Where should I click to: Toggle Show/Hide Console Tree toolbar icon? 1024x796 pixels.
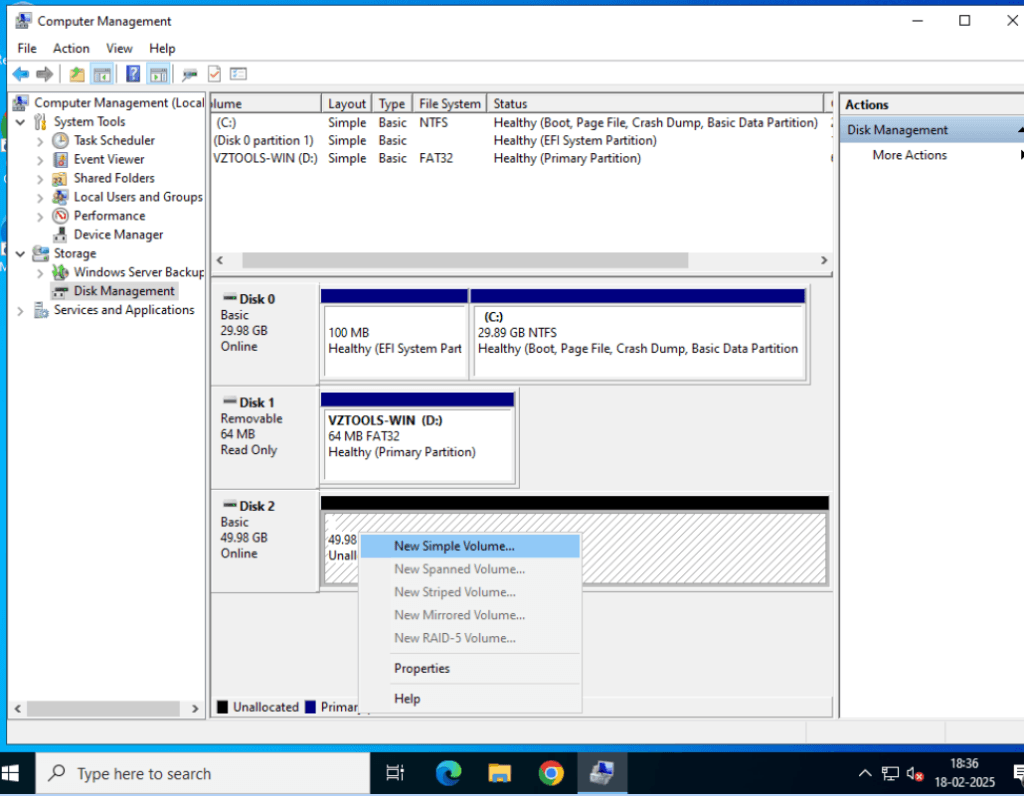102,74
